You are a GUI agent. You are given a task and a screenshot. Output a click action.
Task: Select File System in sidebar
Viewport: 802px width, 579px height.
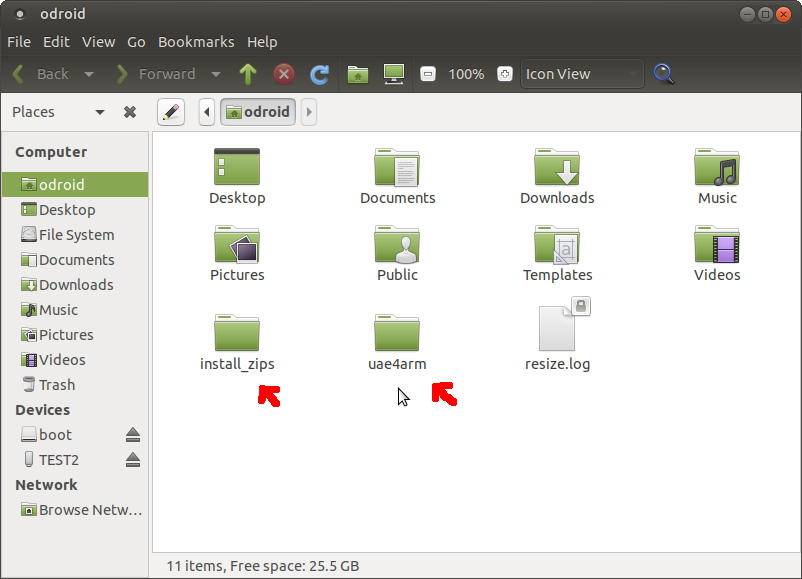[76, 235]
